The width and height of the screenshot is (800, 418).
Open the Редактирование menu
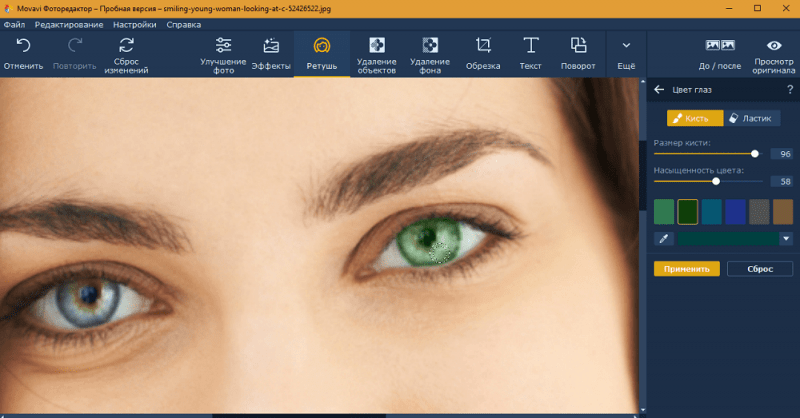click(x=68, y=23)
